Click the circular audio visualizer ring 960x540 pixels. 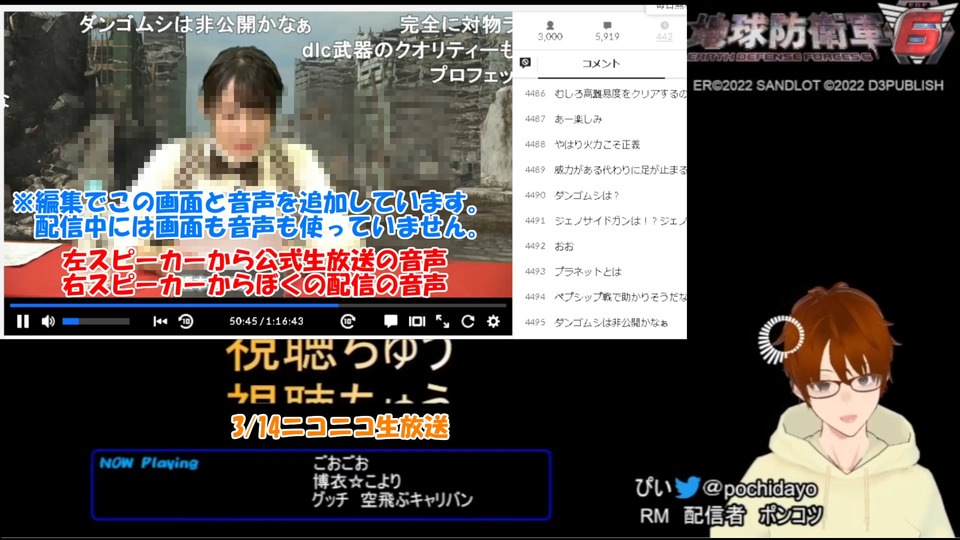tap(781, 339)
